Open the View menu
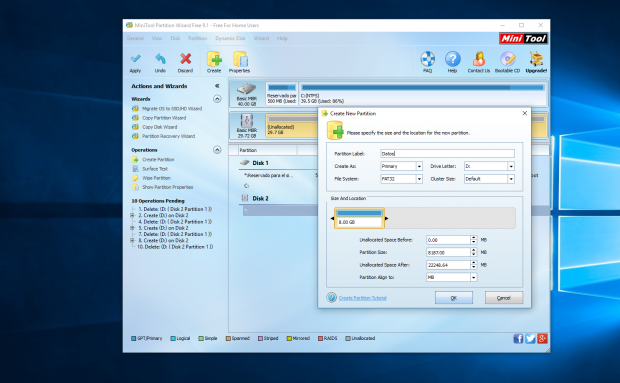Screen dimensions: 620x383 click(157, 38)
